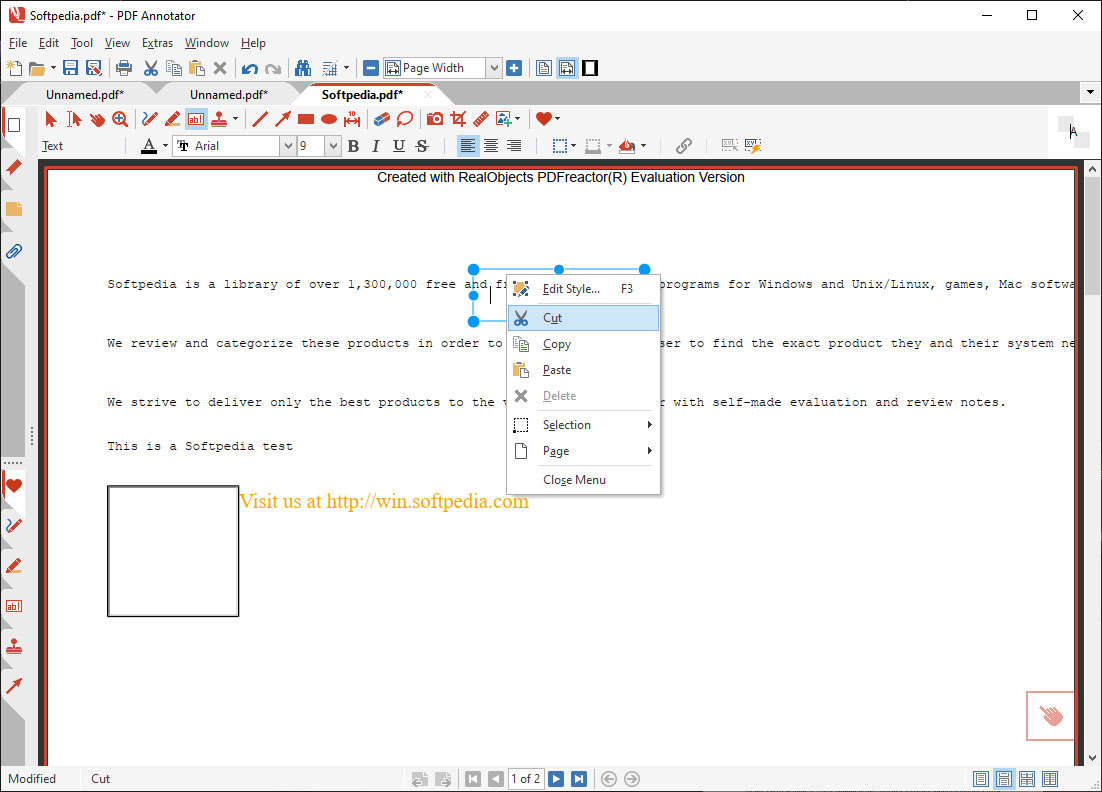Viewport: 1102px width, 792px height.
Task: Choose the Crop tool
Action: click(x=458, y=119)
